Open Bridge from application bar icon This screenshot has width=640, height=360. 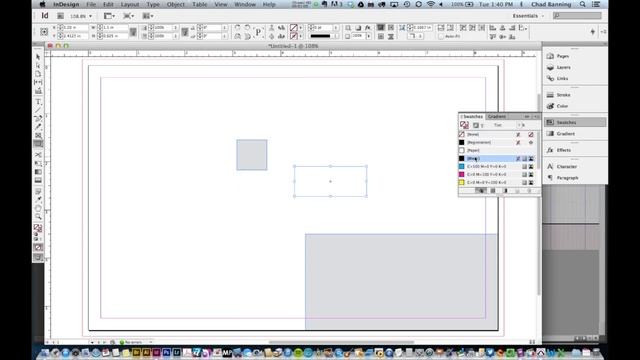point(60,16)
